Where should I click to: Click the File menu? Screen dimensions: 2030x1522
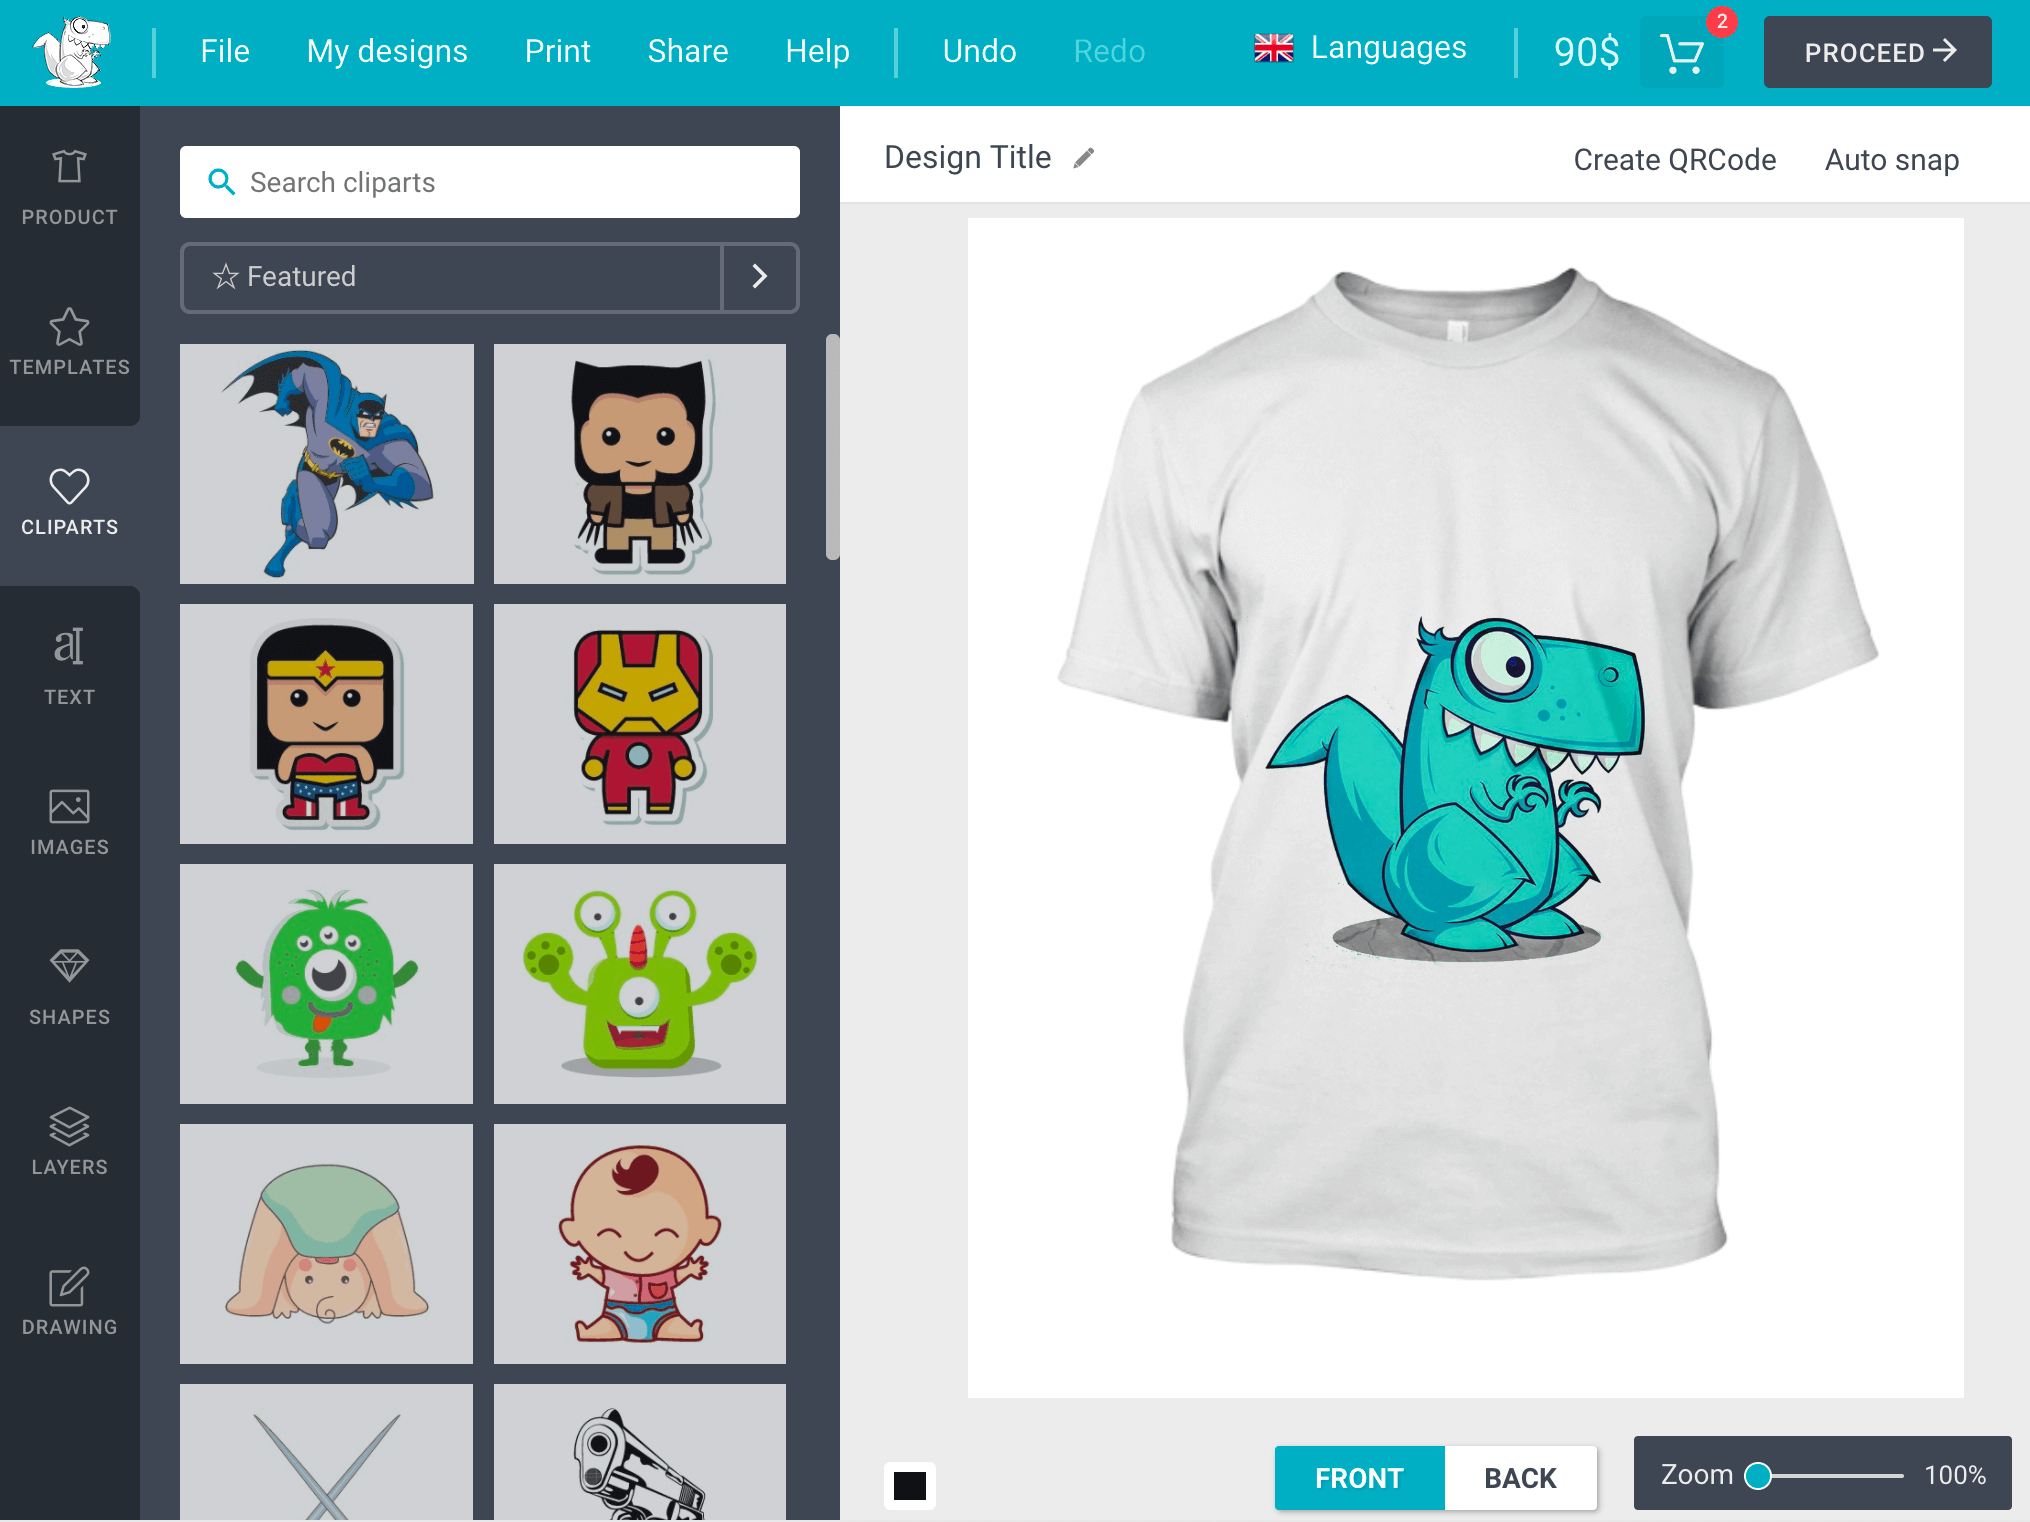[222, 50]
